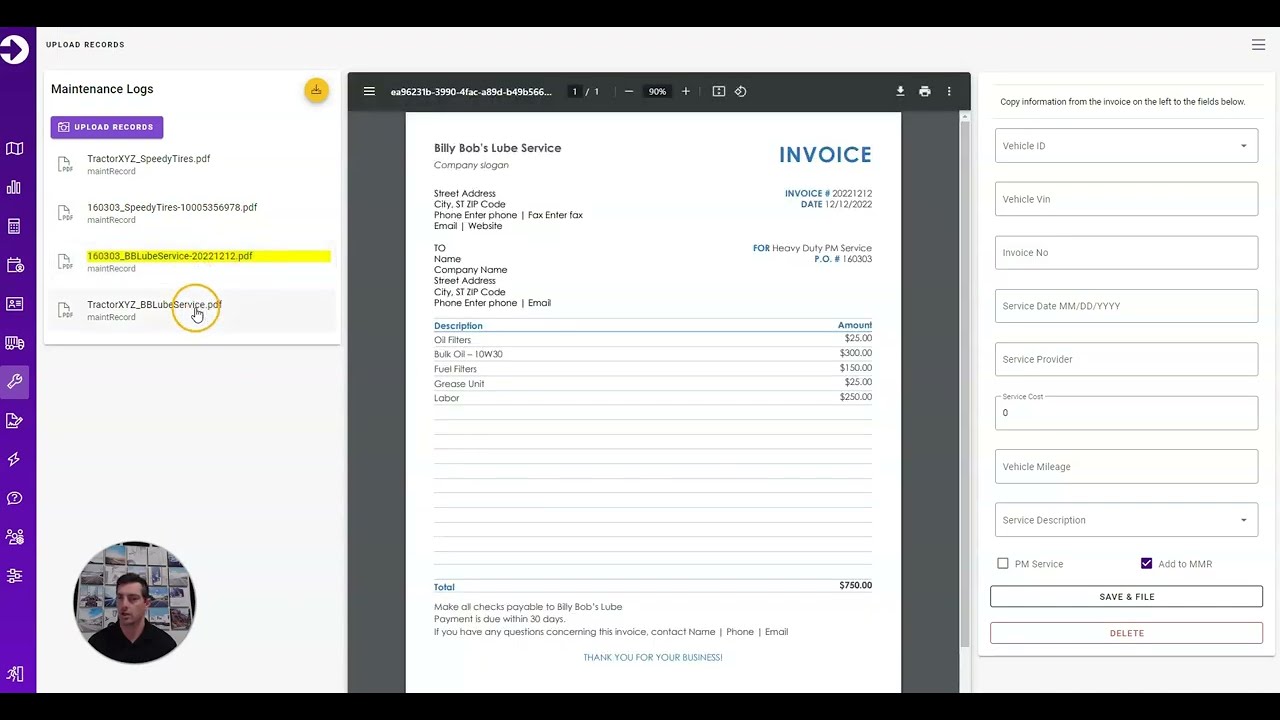
Task: Click the Service Cost input field
Action: [1126, 413]
